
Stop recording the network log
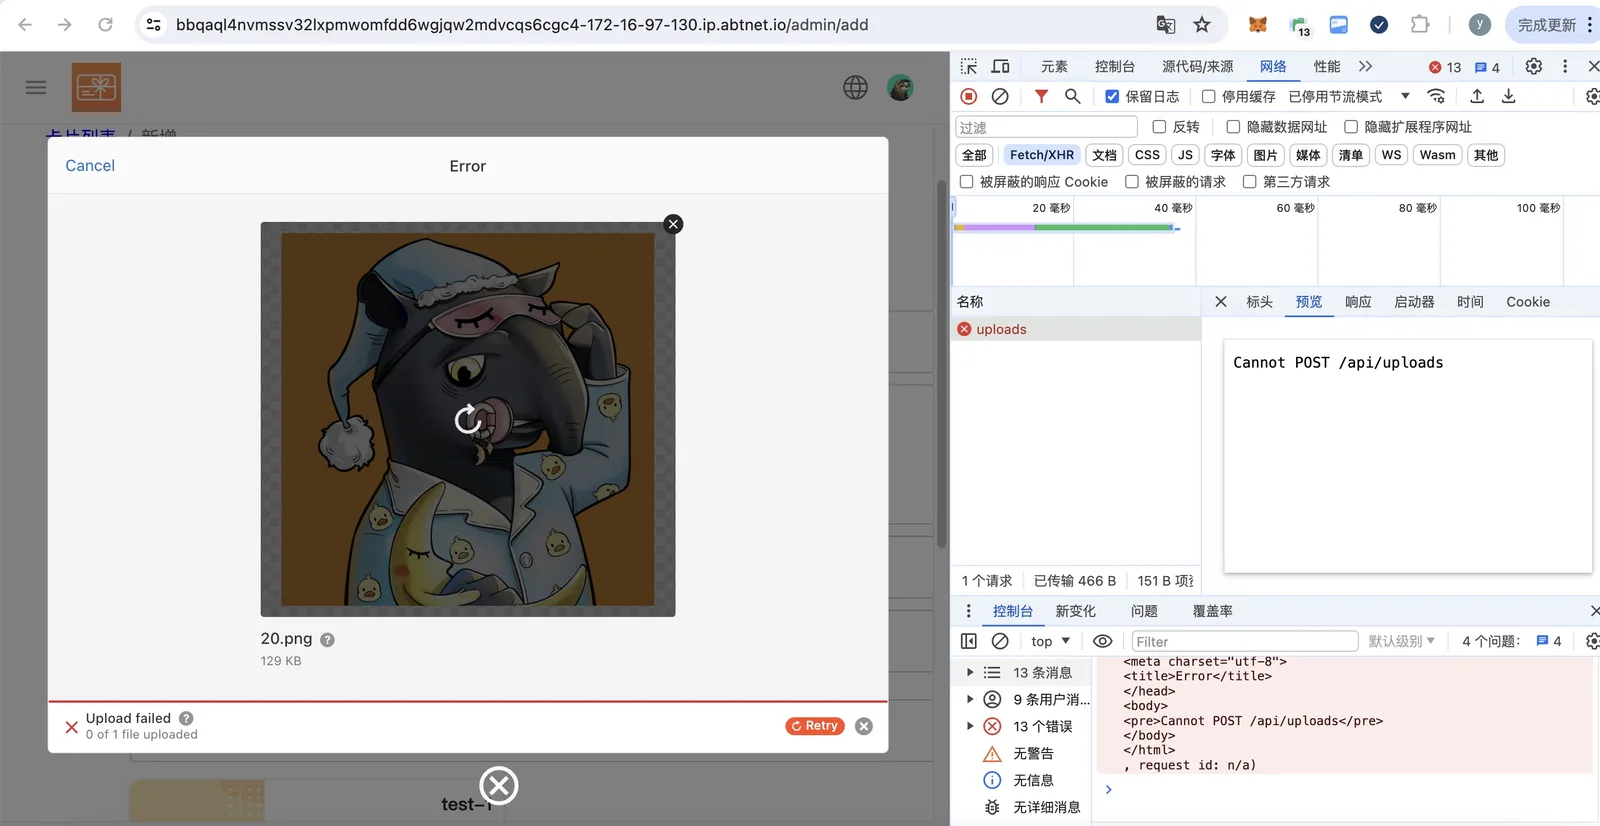click(x=968, y=96)
